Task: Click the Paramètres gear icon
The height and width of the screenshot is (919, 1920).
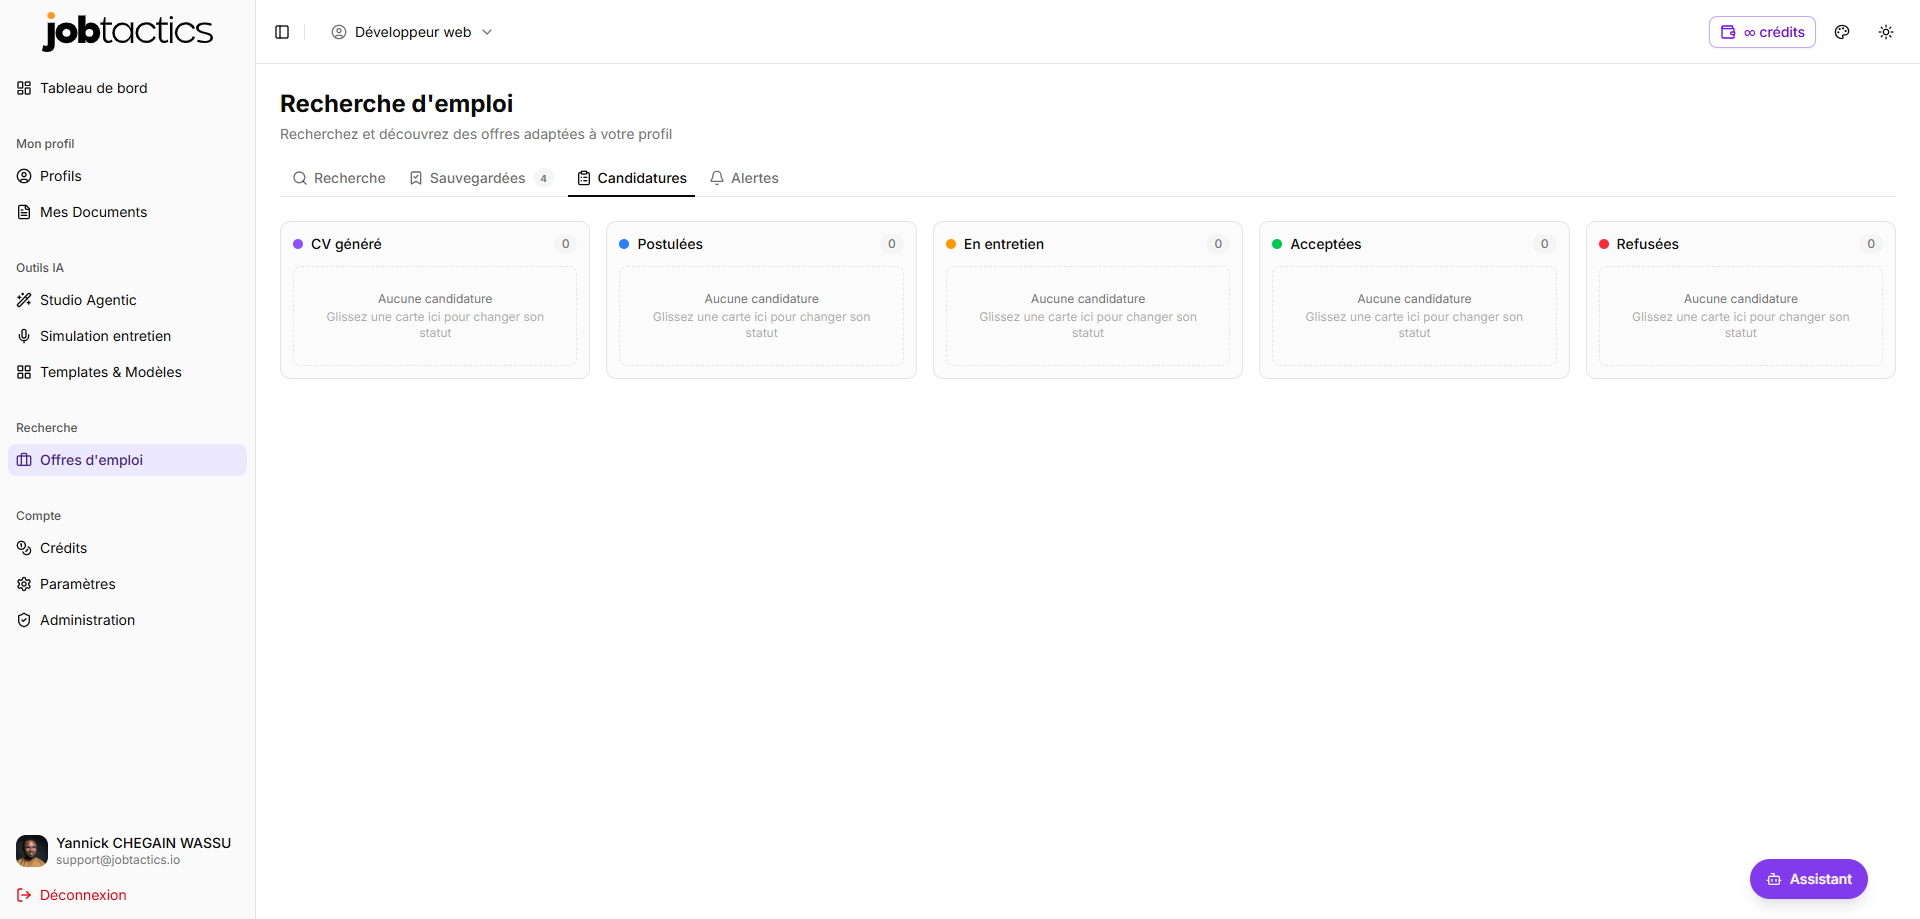Action: coord(24,584)
